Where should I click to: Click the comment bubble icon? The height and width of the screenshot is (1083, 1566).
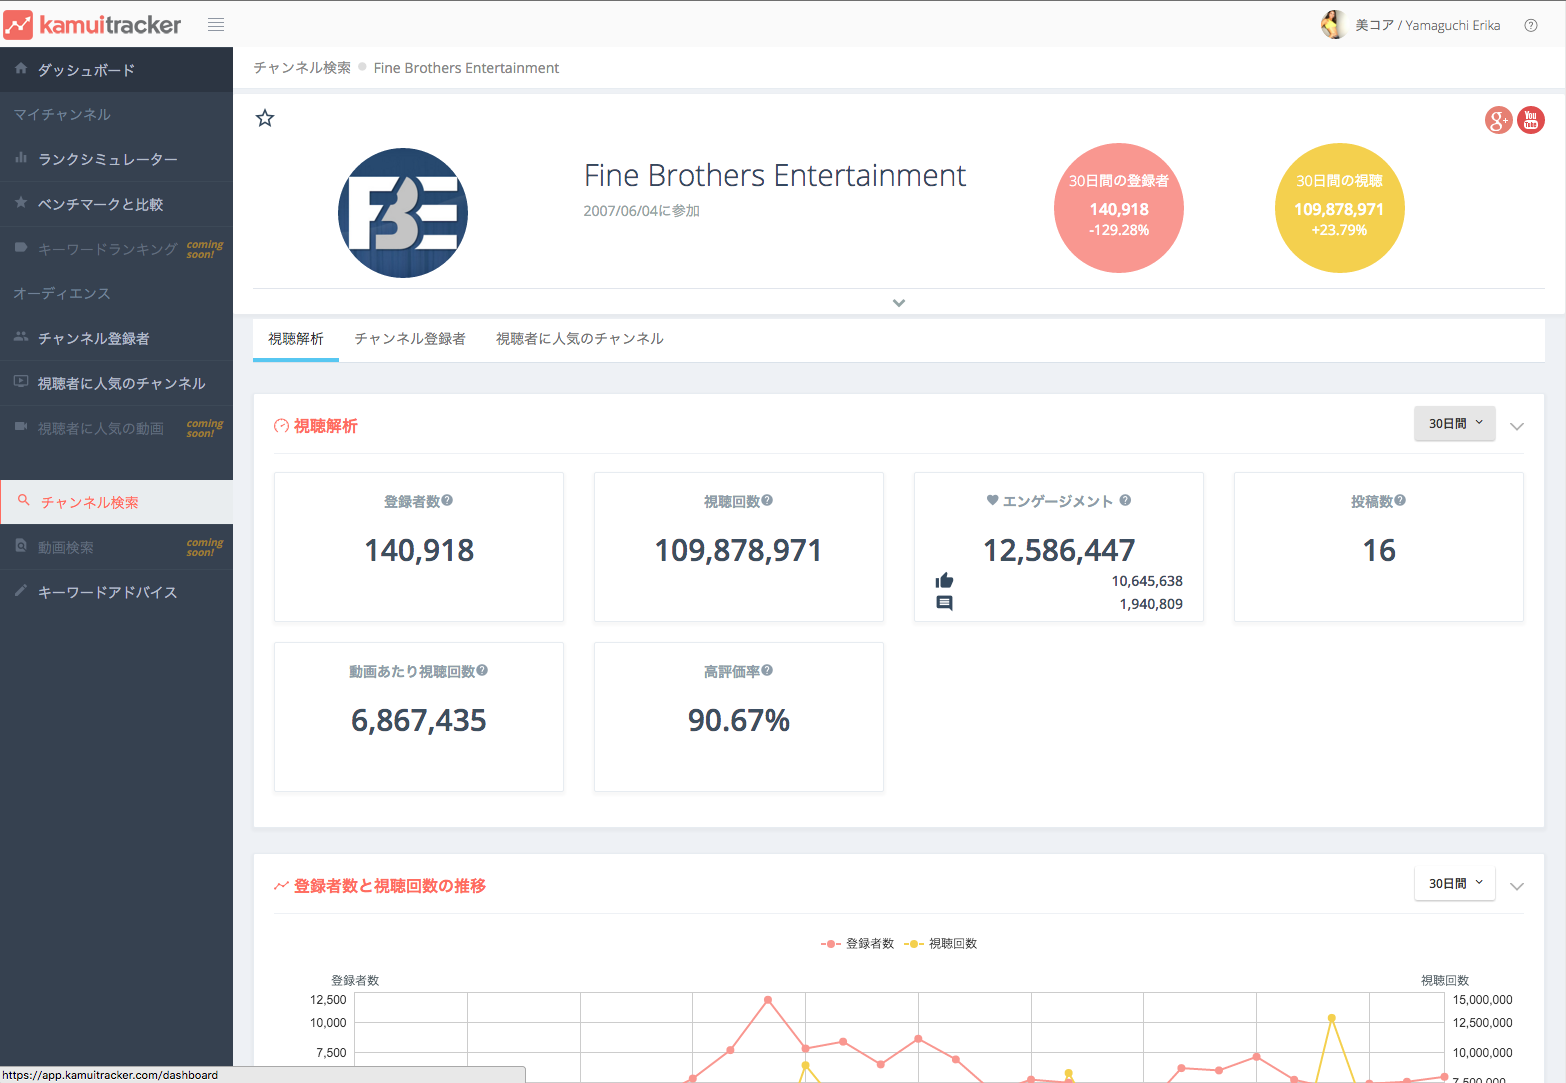pyautogui.click(x=944, y=603)
